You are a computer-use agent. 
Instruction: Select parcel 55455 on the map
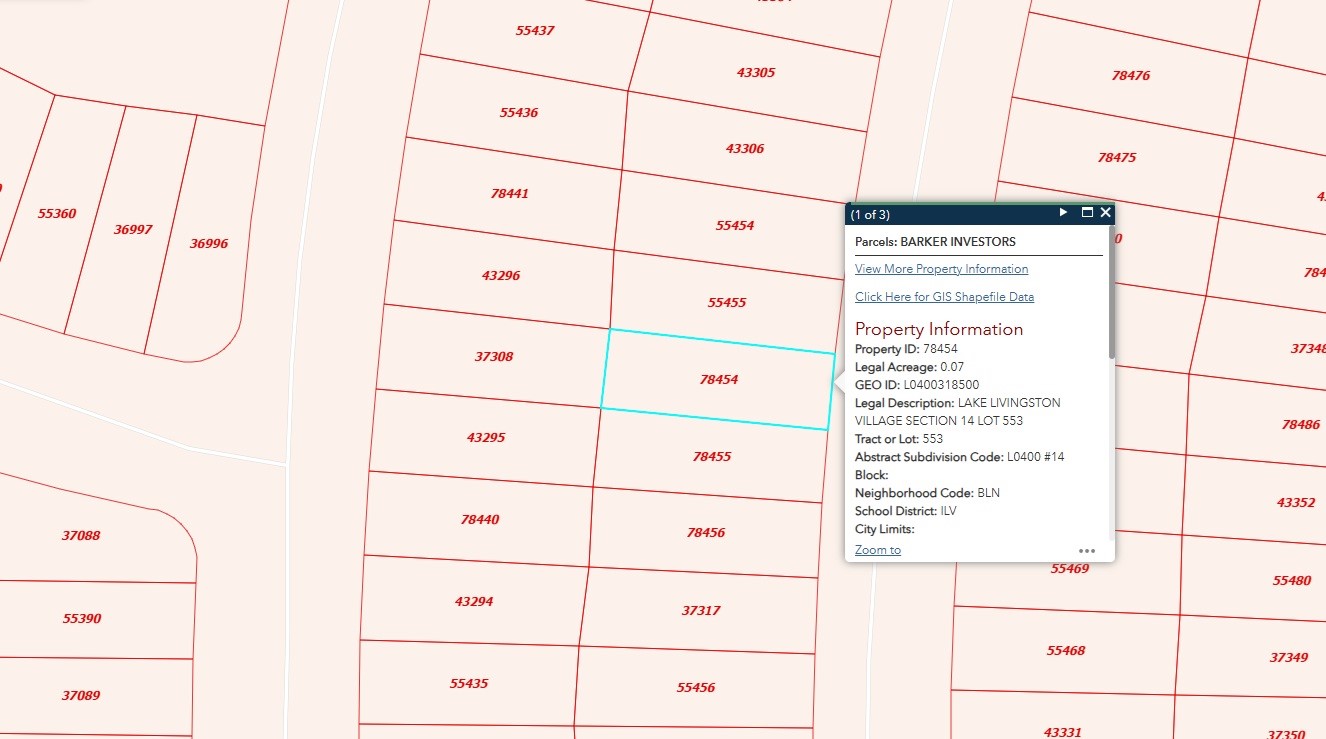click(x=727, y=302)
